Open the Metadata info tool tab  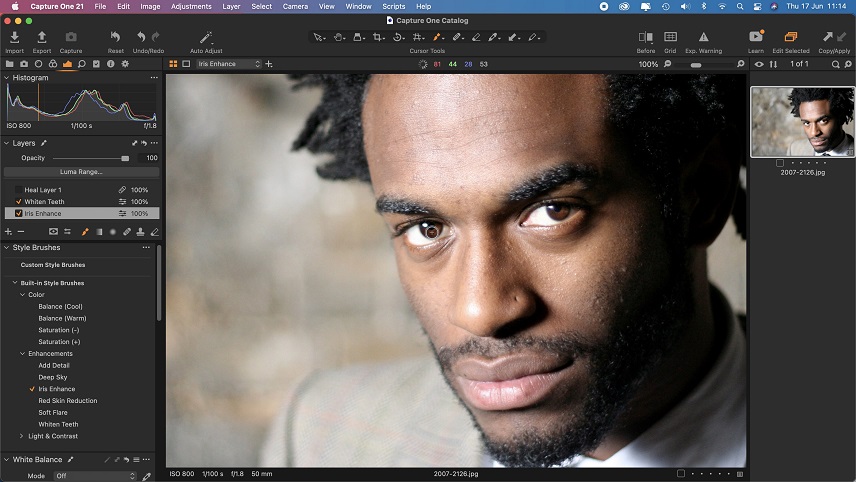click(111, 64)
